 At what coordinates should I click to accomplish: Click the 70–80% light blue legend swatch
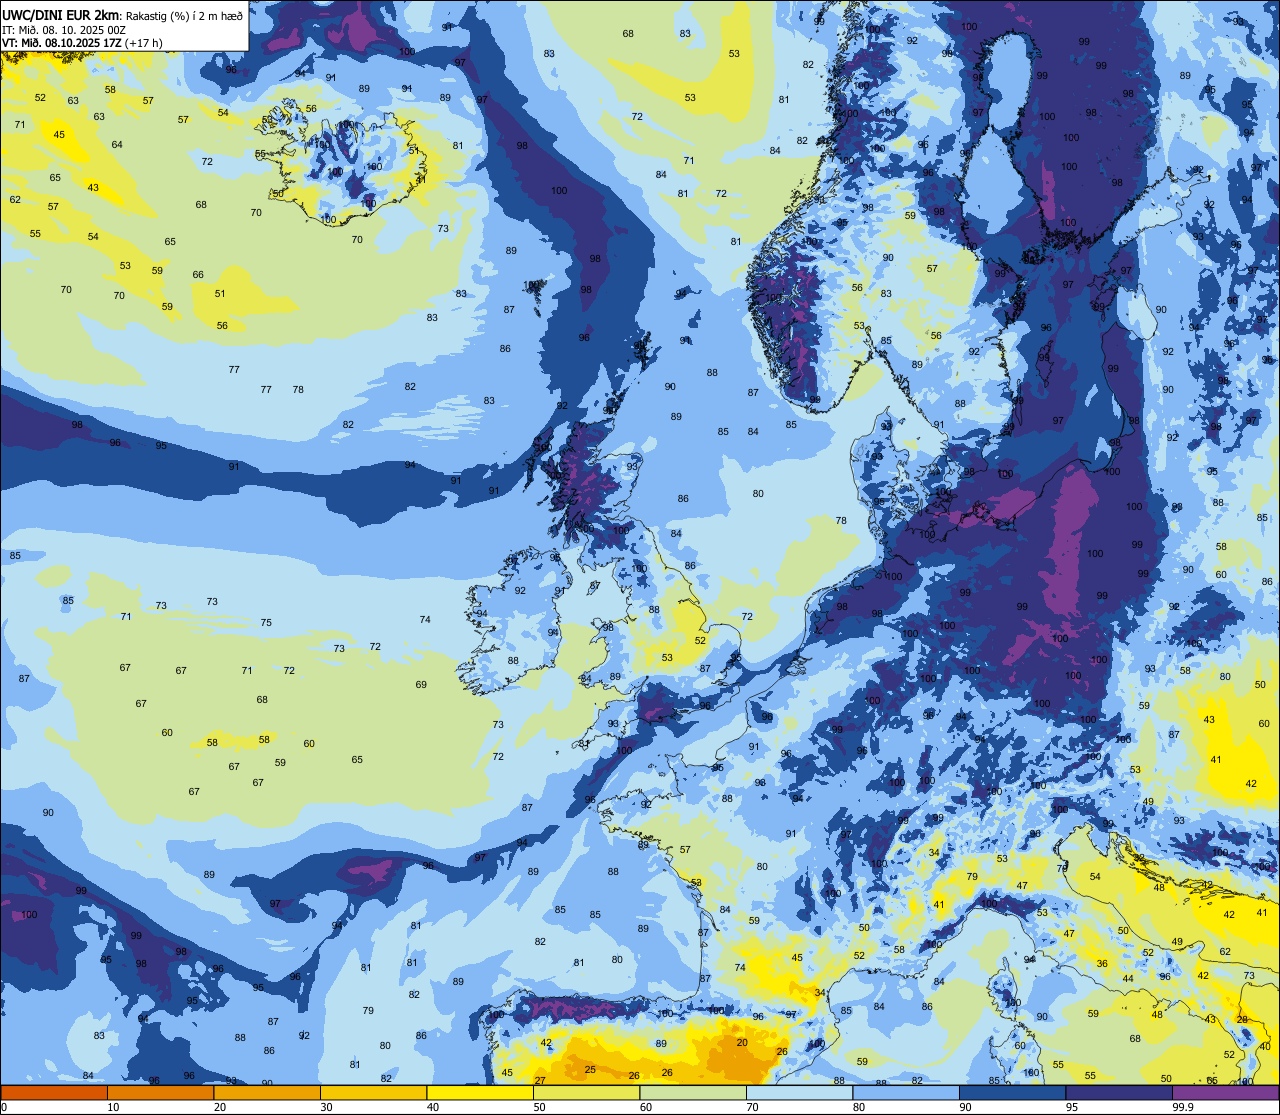click(799, 1092)
